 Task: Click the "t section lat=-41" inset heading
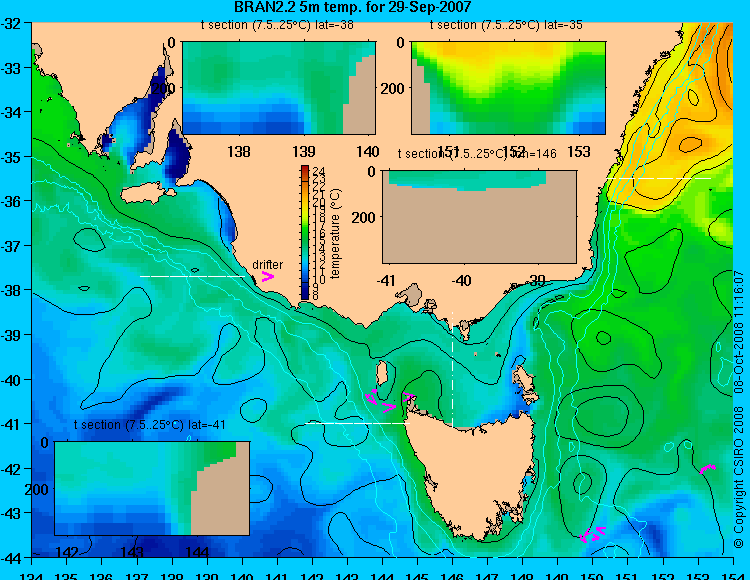(150, 425)
